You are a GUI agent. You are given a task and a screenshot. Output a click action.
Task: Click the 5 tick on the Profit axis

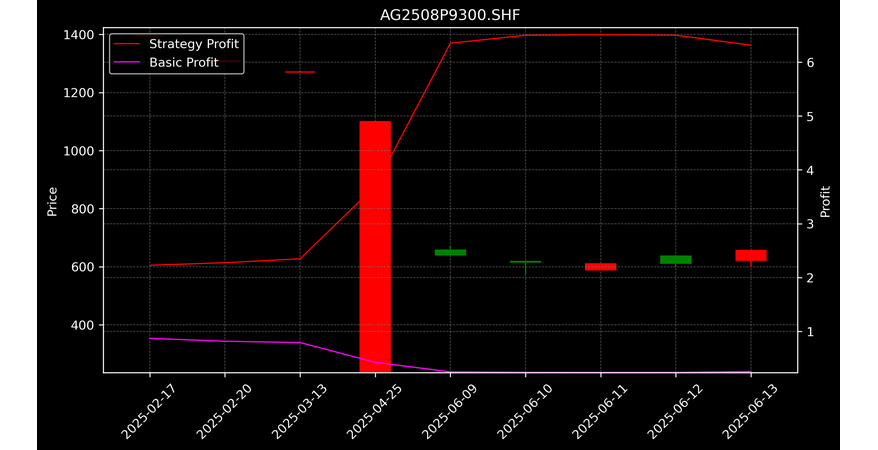click(810, 116)
